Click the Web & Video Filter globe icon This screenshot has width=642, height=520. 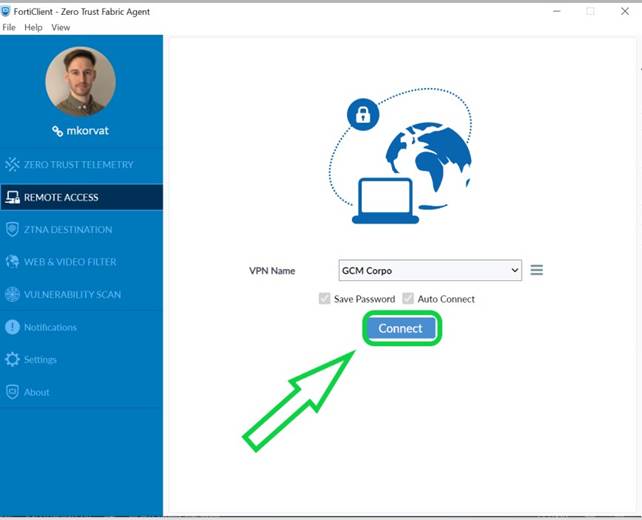12,262
